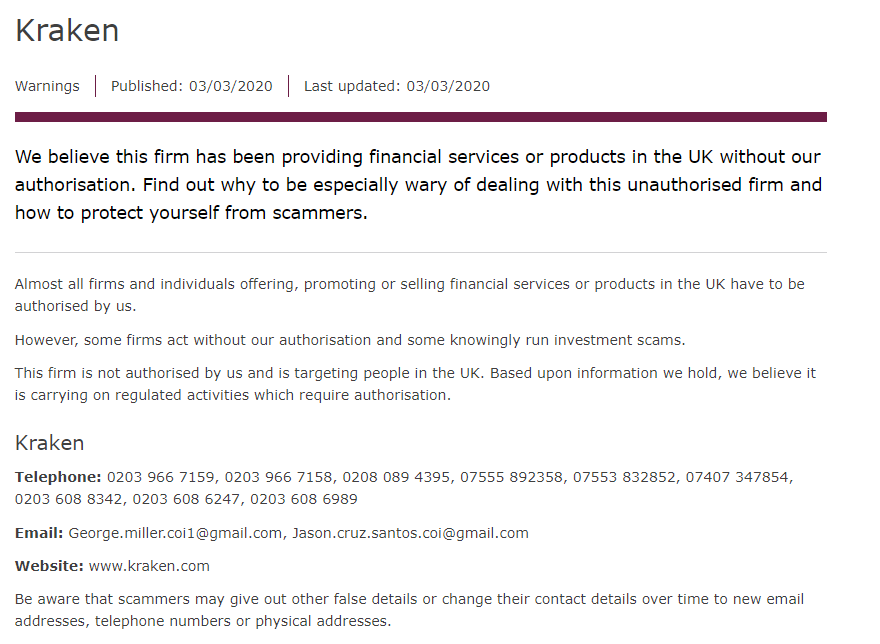The image size is (880, 644).
Task: Click the Telephone label
Action: [58, 477]
